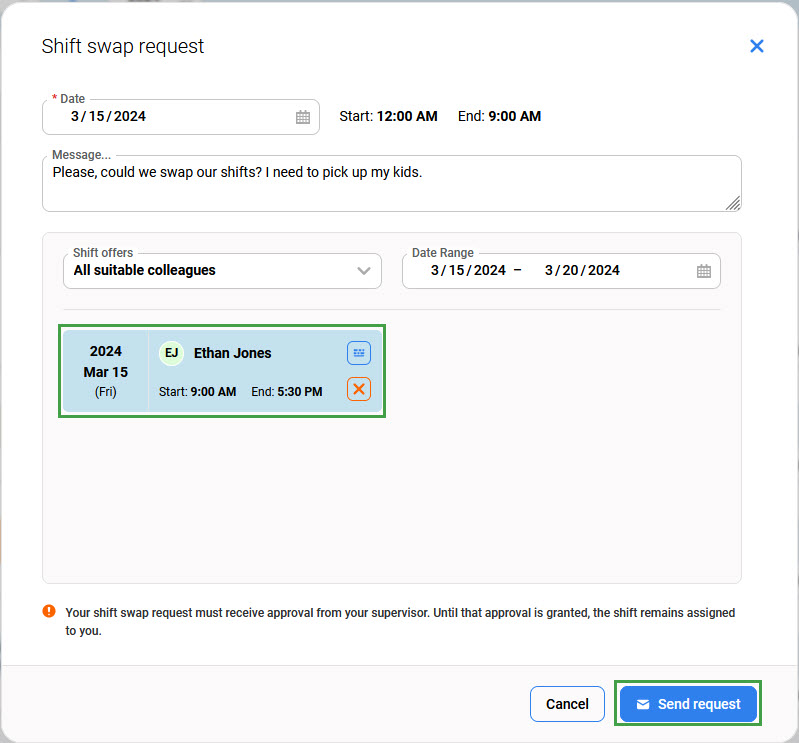Click the Cancel button
Screen dimensions: 799x743
coord(567,704)
